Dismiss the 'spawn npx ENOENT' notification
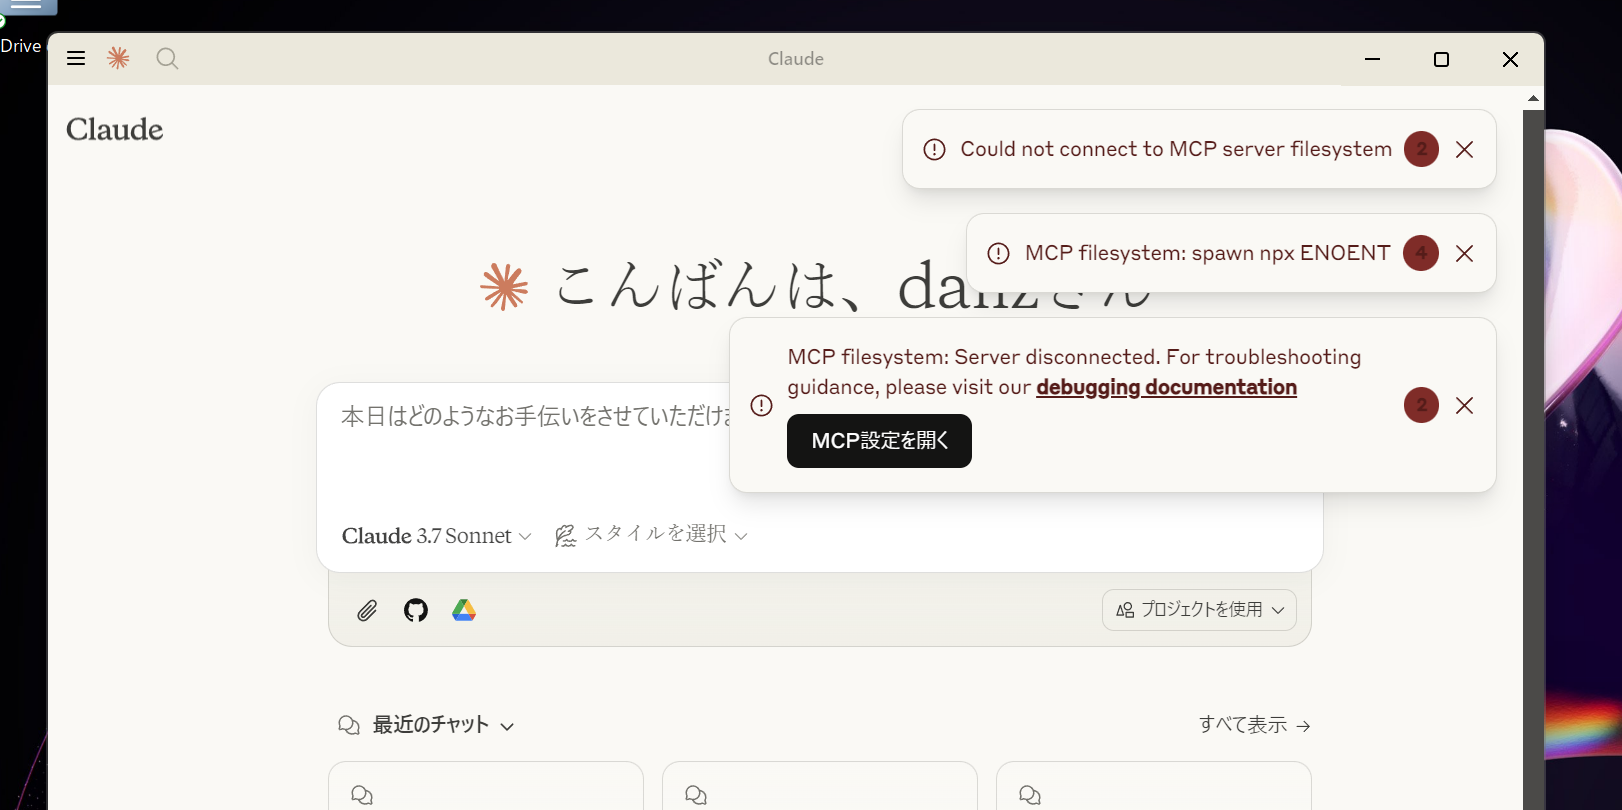 1464,253
